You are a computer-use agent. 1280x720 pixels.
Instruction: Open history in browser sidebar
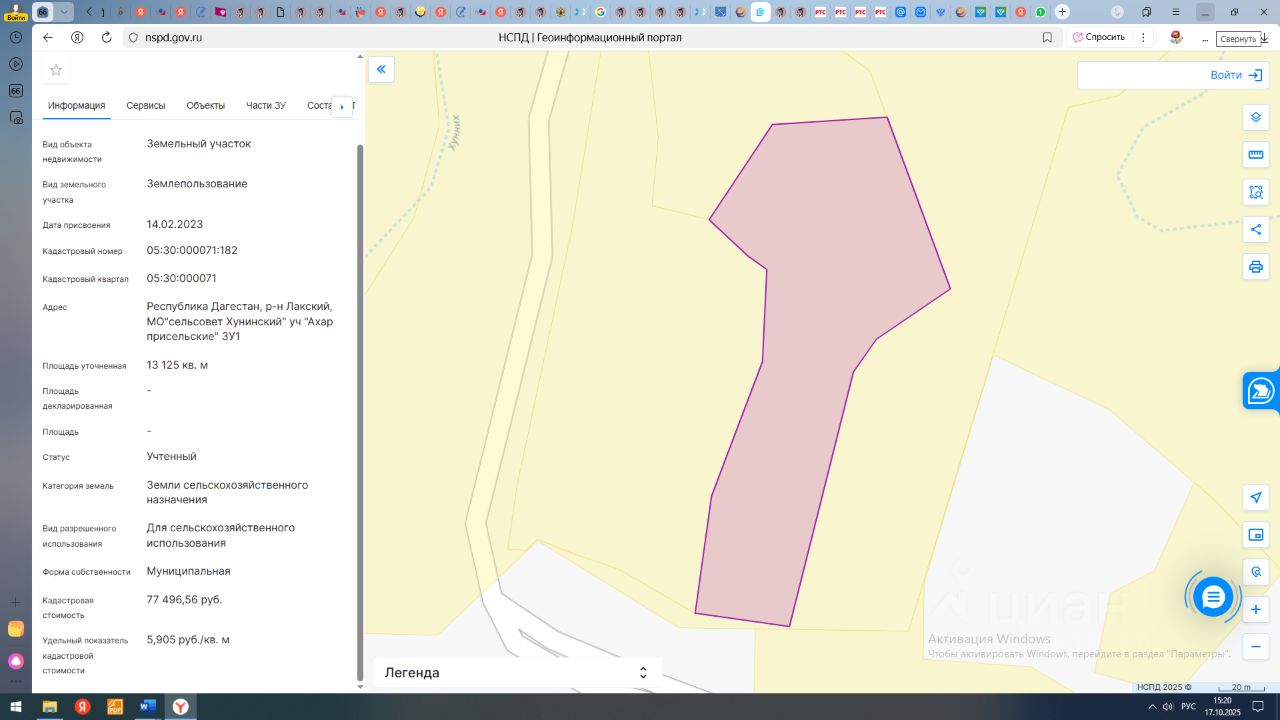16,36
